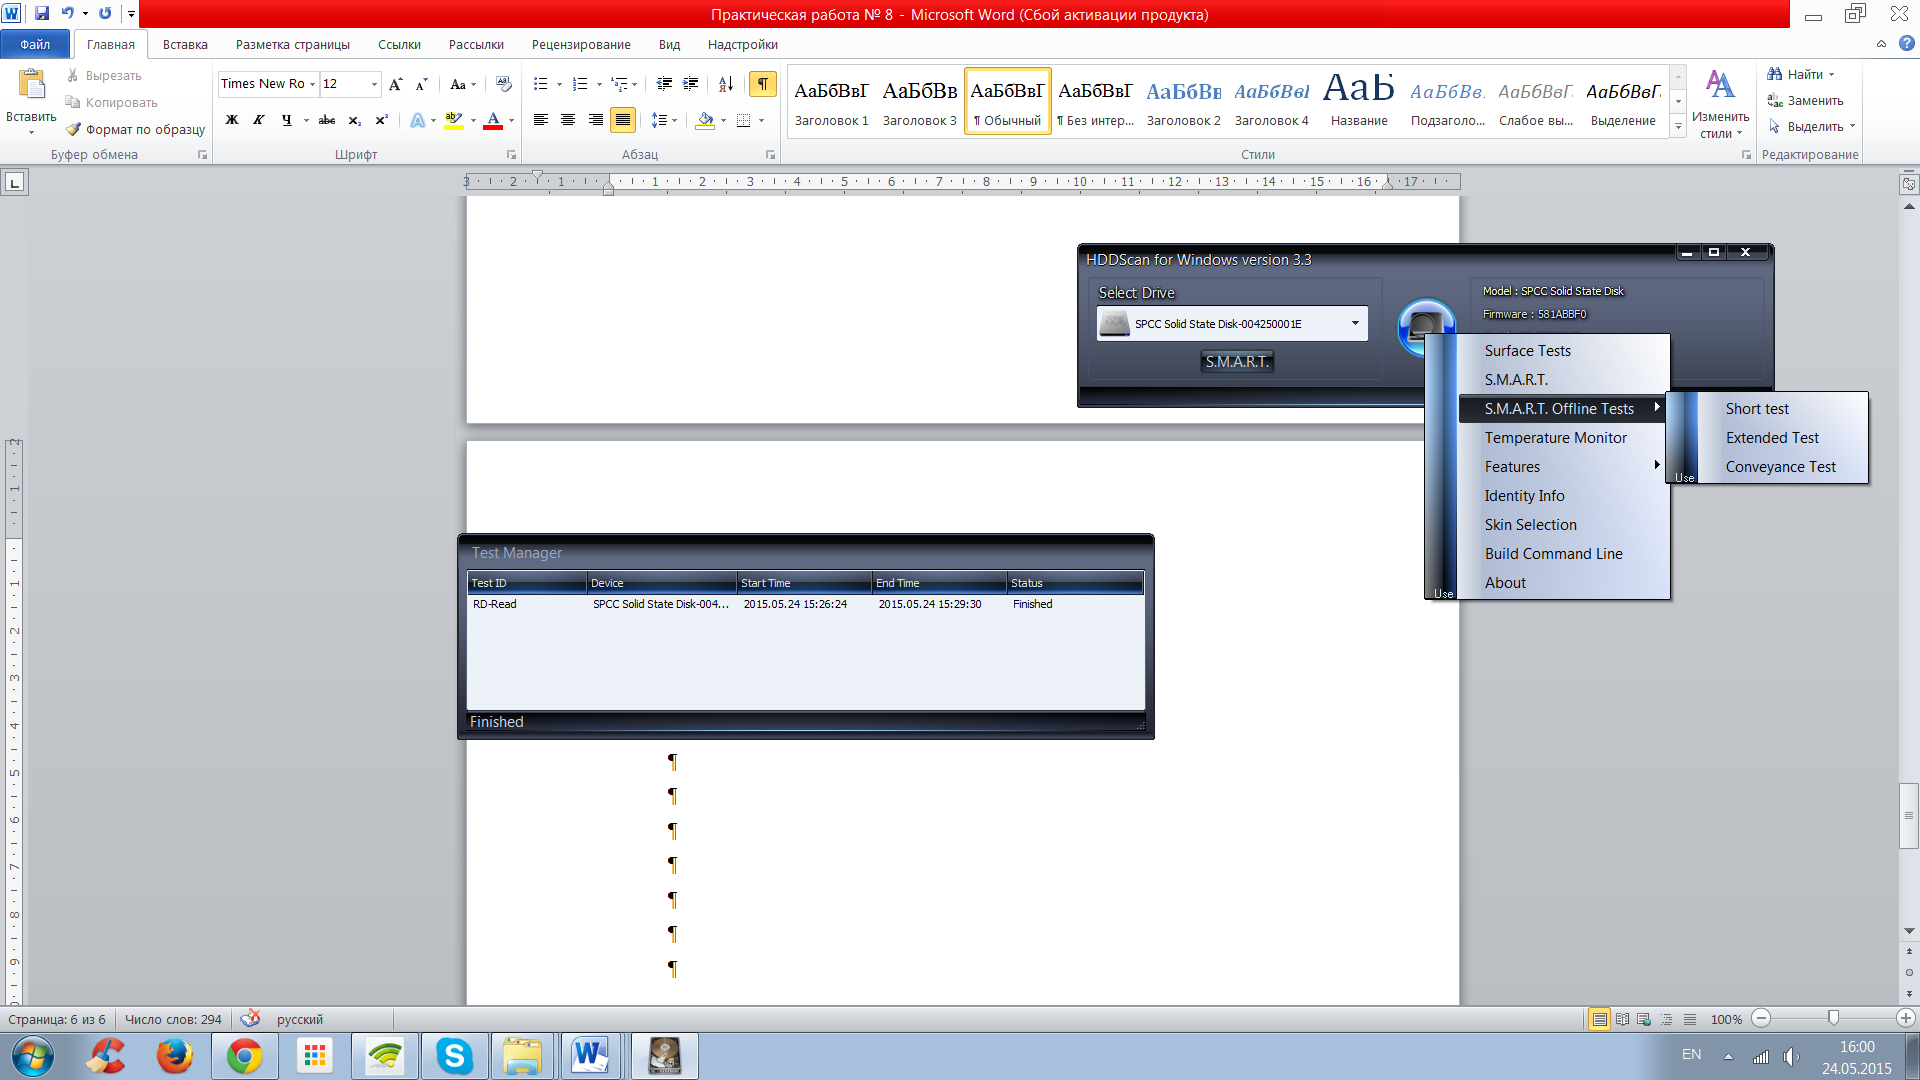Open the Файл tab
This screenshot has width=1920, height=1080.
pos(35,44)
